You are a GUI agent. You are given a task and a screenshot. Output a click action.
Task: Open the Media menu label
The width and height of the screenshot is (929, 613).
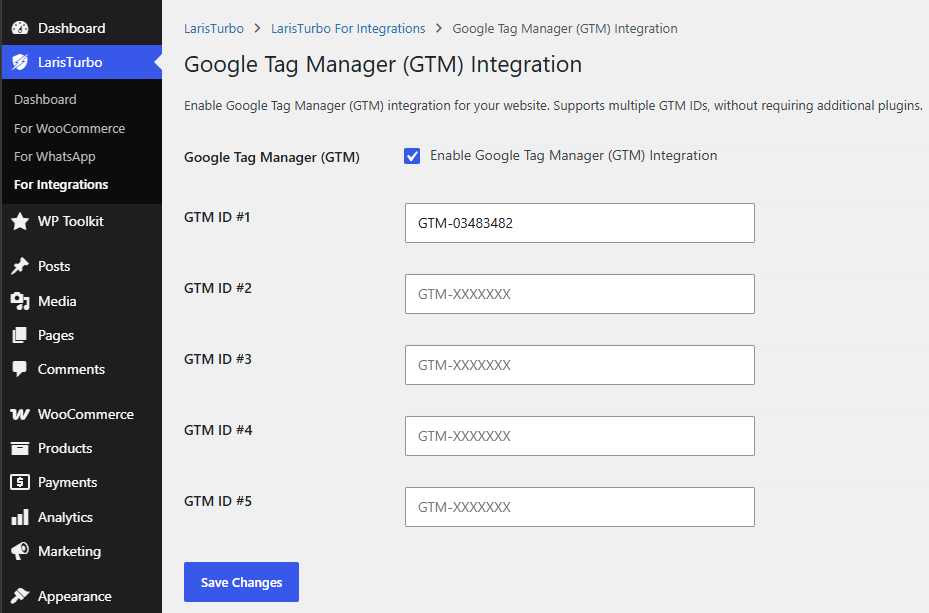tap(57, 301)
